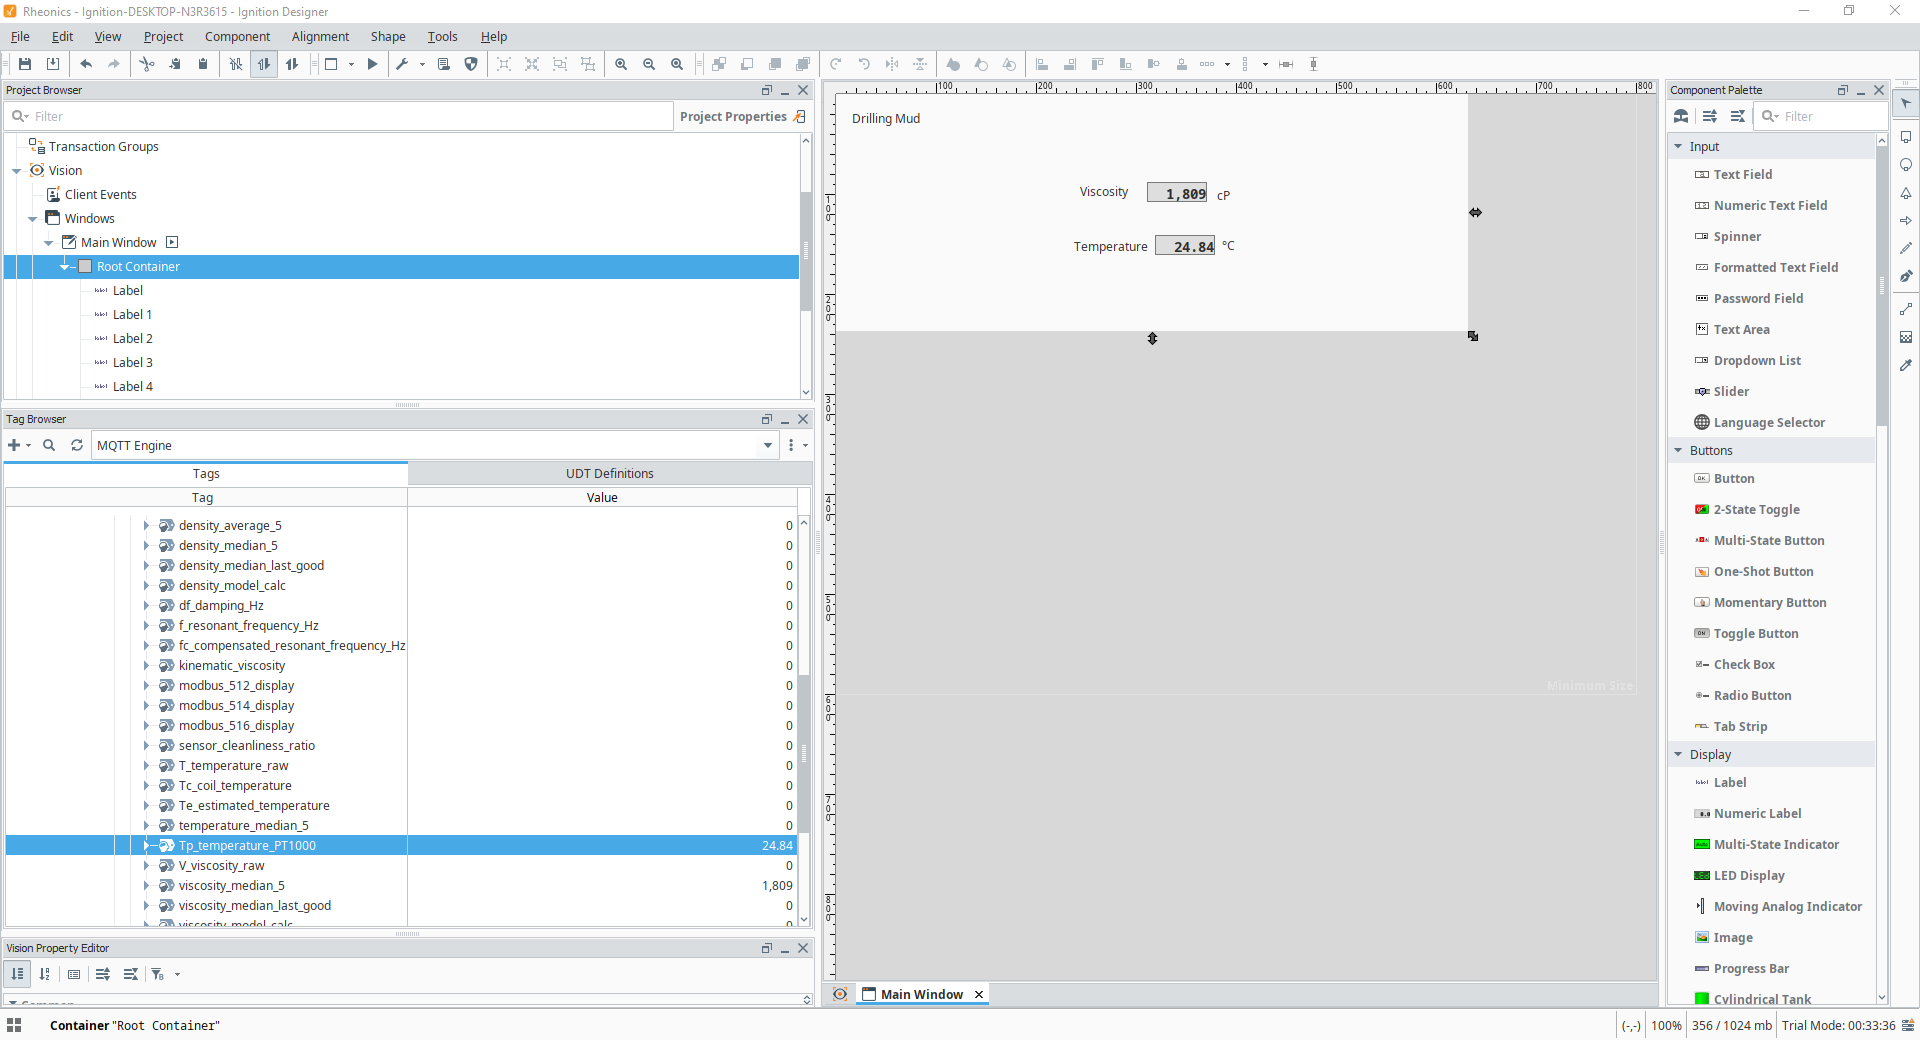Pick the Numeric Text Field component

(1770, 205)
